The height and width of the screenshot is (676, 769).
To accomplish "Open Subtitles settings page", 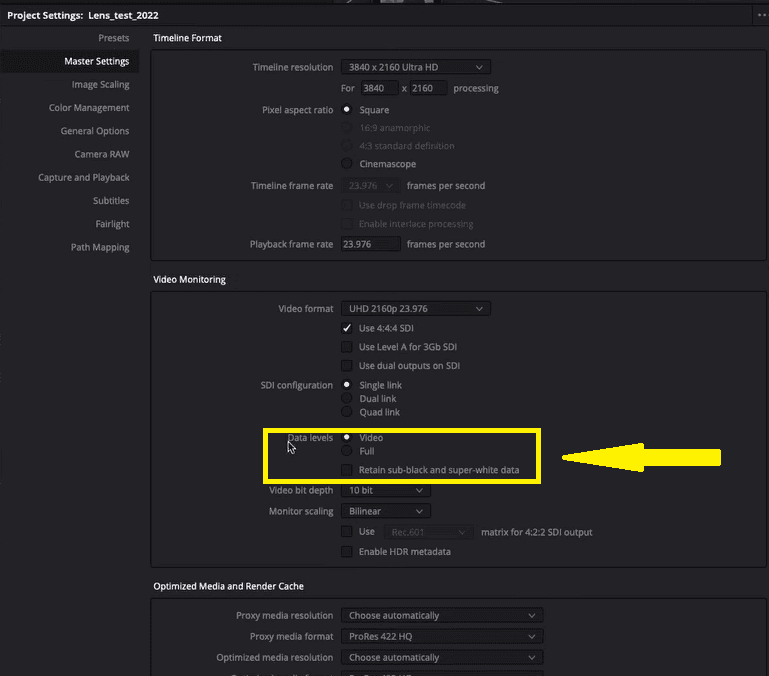I will pos(111,201).
